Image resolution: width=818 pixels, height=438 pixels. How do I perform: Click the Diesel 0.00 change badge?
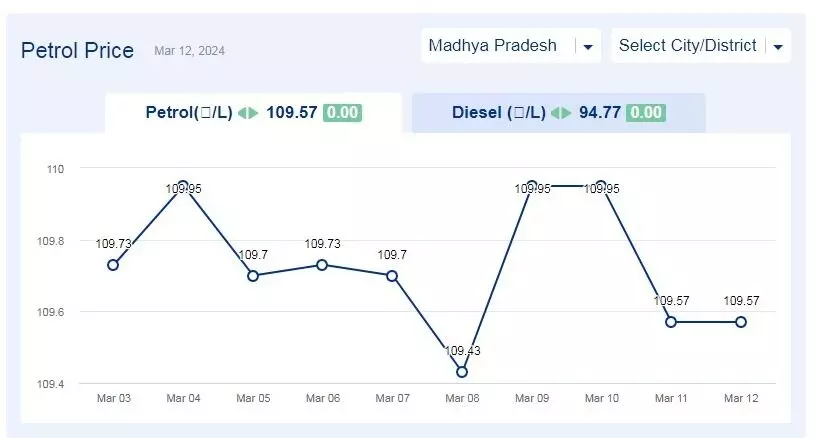pyautogui.click(x=646, y=113)
